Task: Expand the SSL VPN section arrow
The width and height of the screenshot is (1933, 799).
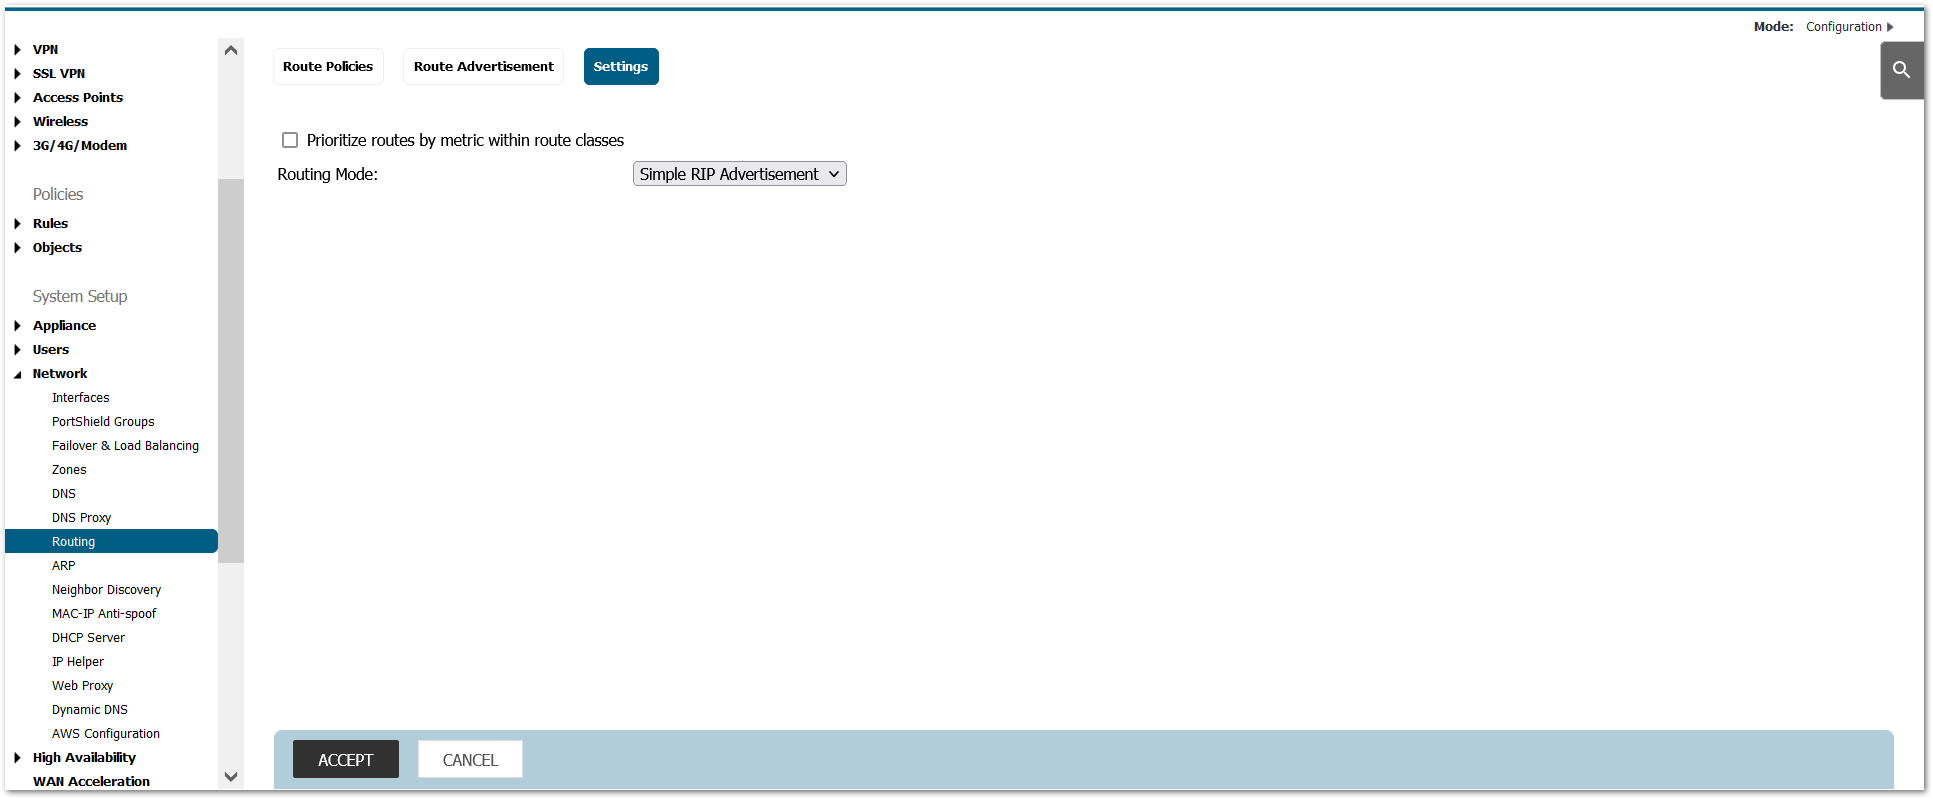Action: 17,74
